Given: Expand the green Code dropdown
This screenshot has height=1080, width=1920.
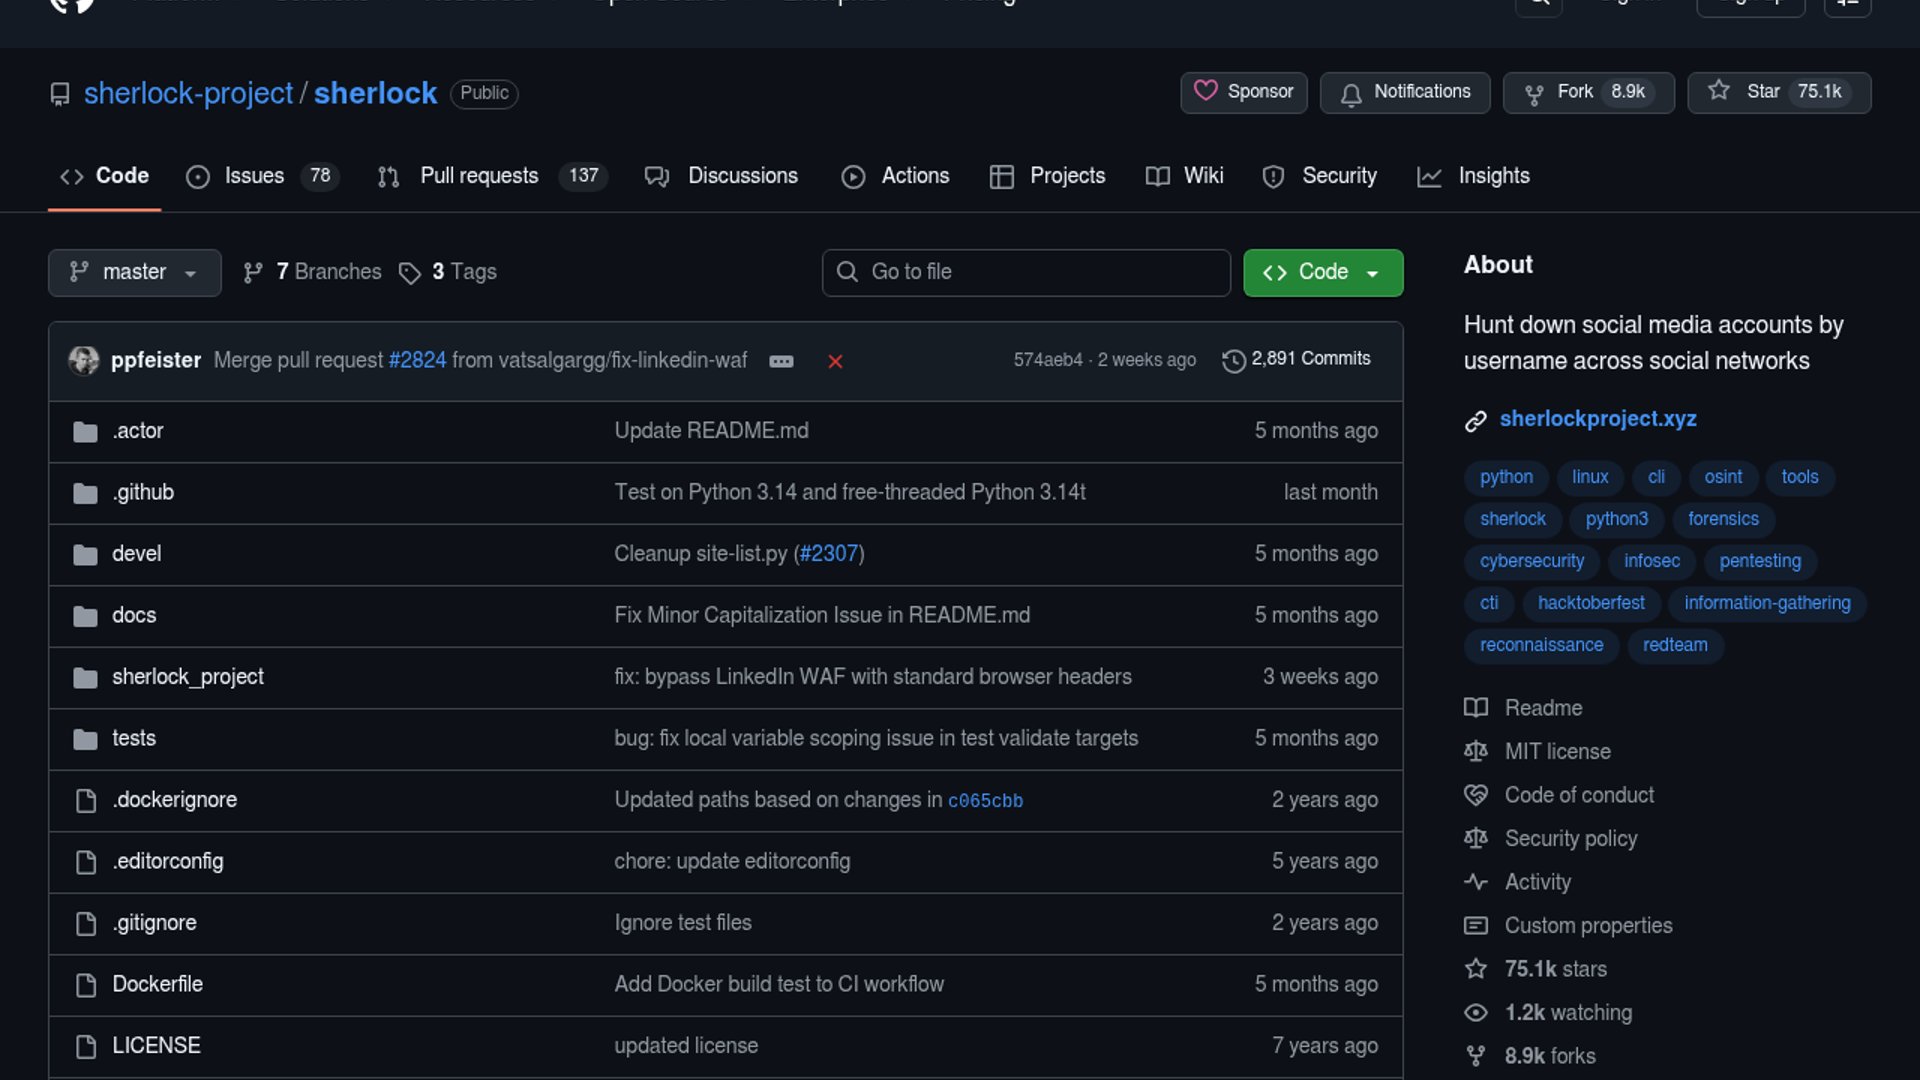Looking at the screenshot, I should [x=1322, y=272].
